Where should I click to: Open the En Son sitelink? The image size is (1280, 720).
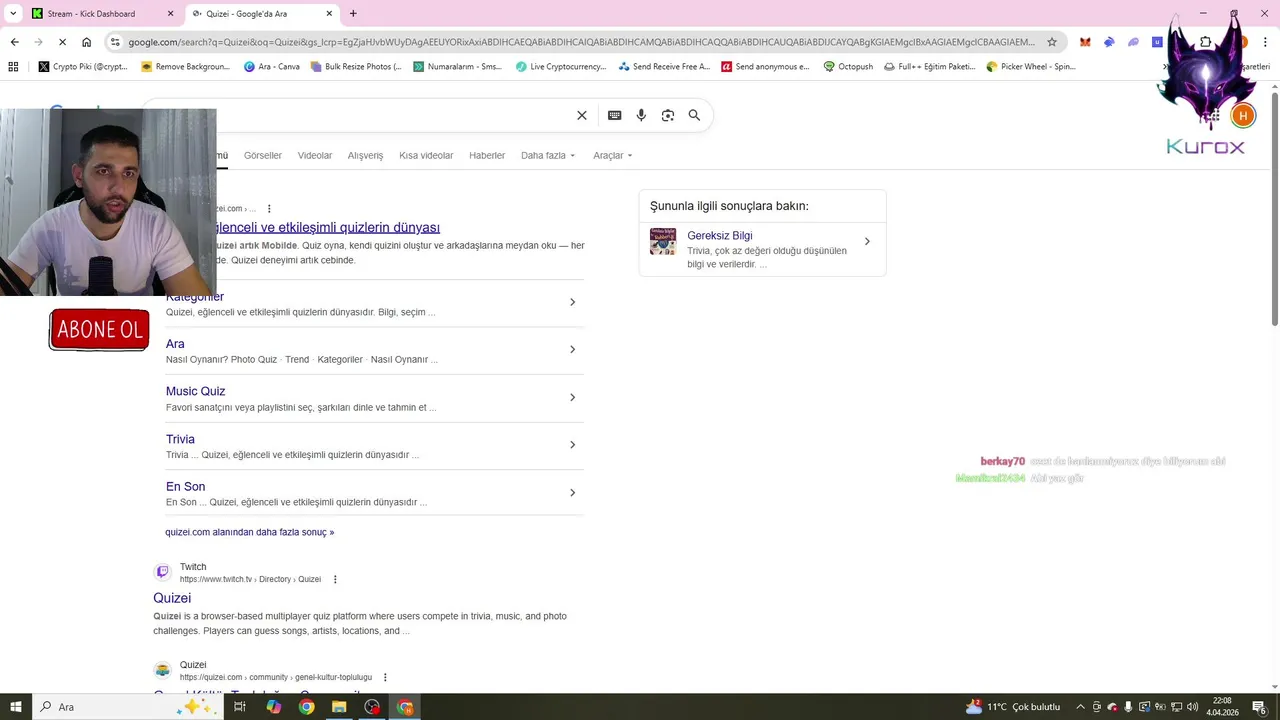pyautogui.click(x=185, y=486)
